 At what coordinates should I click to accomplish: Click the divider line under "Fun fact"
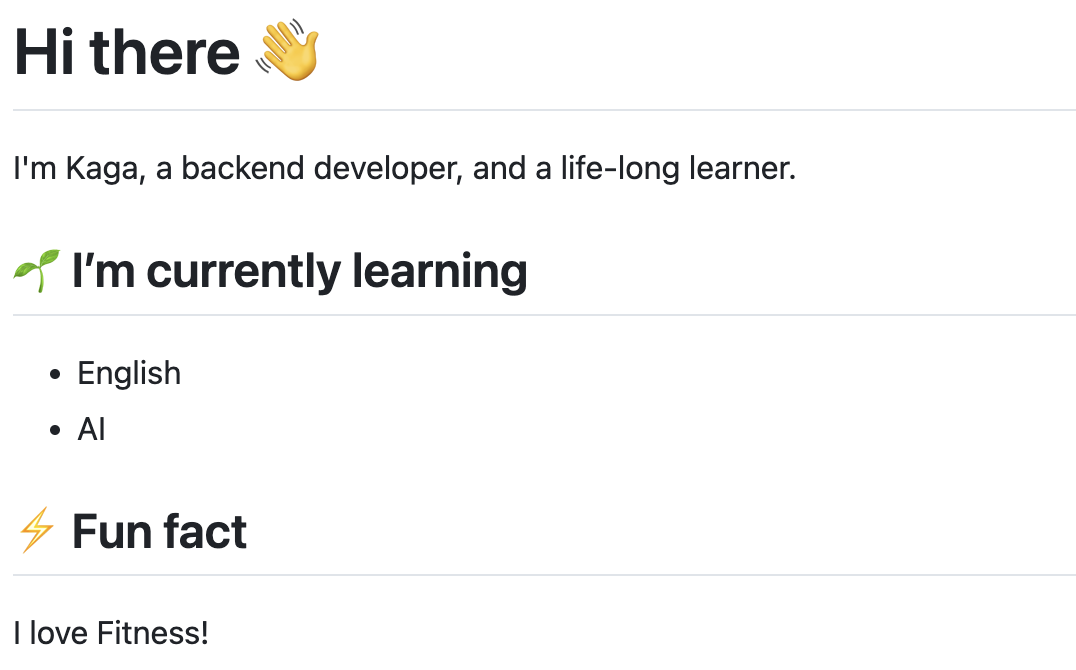[544, 575]
